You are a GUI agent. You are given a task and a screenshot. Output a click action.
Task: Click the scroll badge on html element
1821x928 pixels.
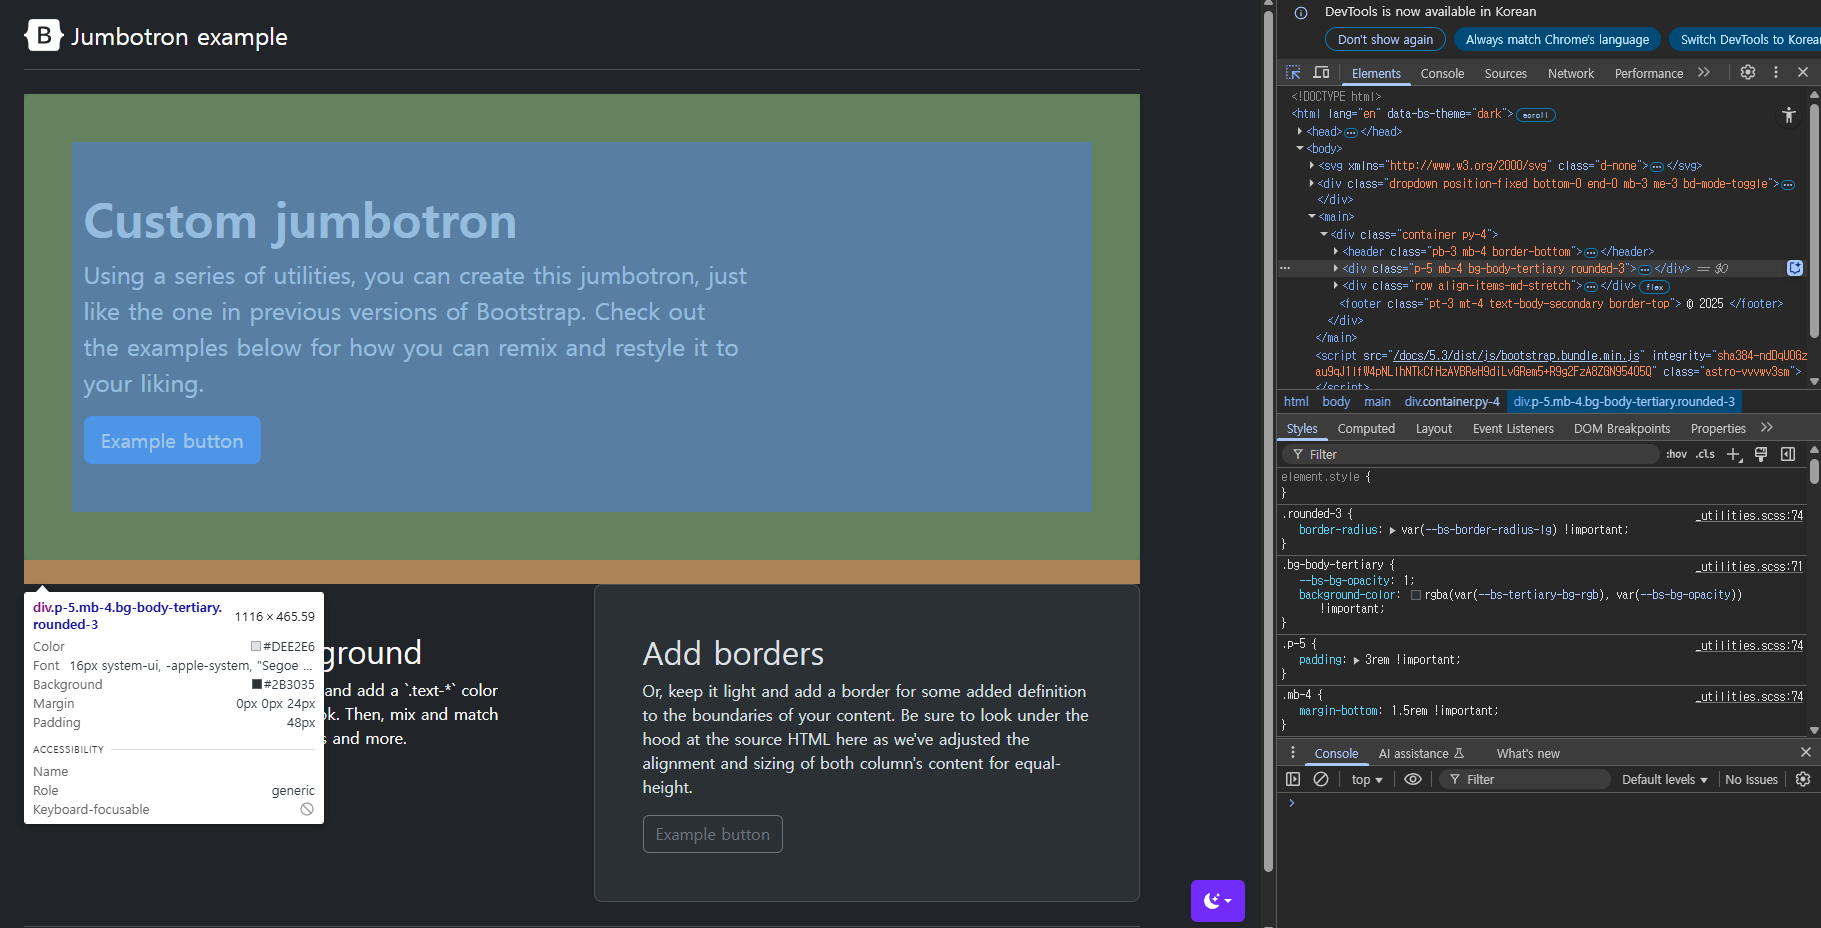(1536, 115)
